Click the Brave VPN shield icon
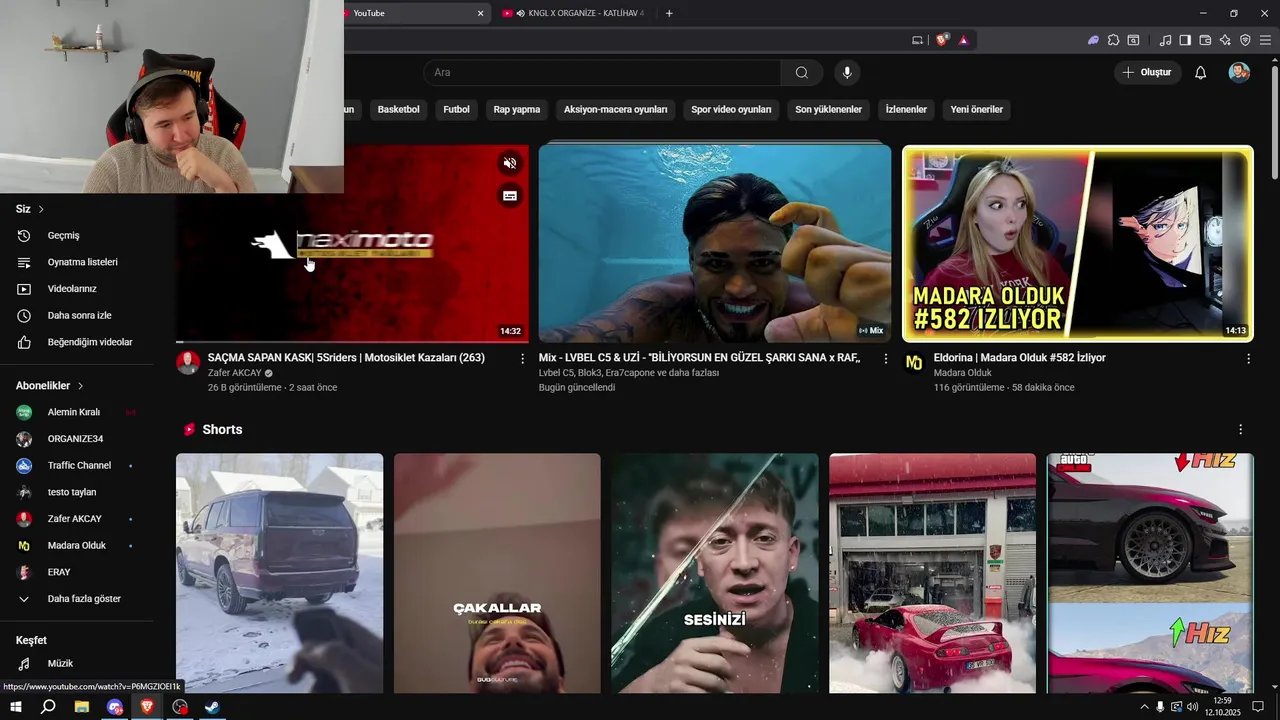Screen dimensions: 1280x720 pyautogui.click(x=1245, y=40)
